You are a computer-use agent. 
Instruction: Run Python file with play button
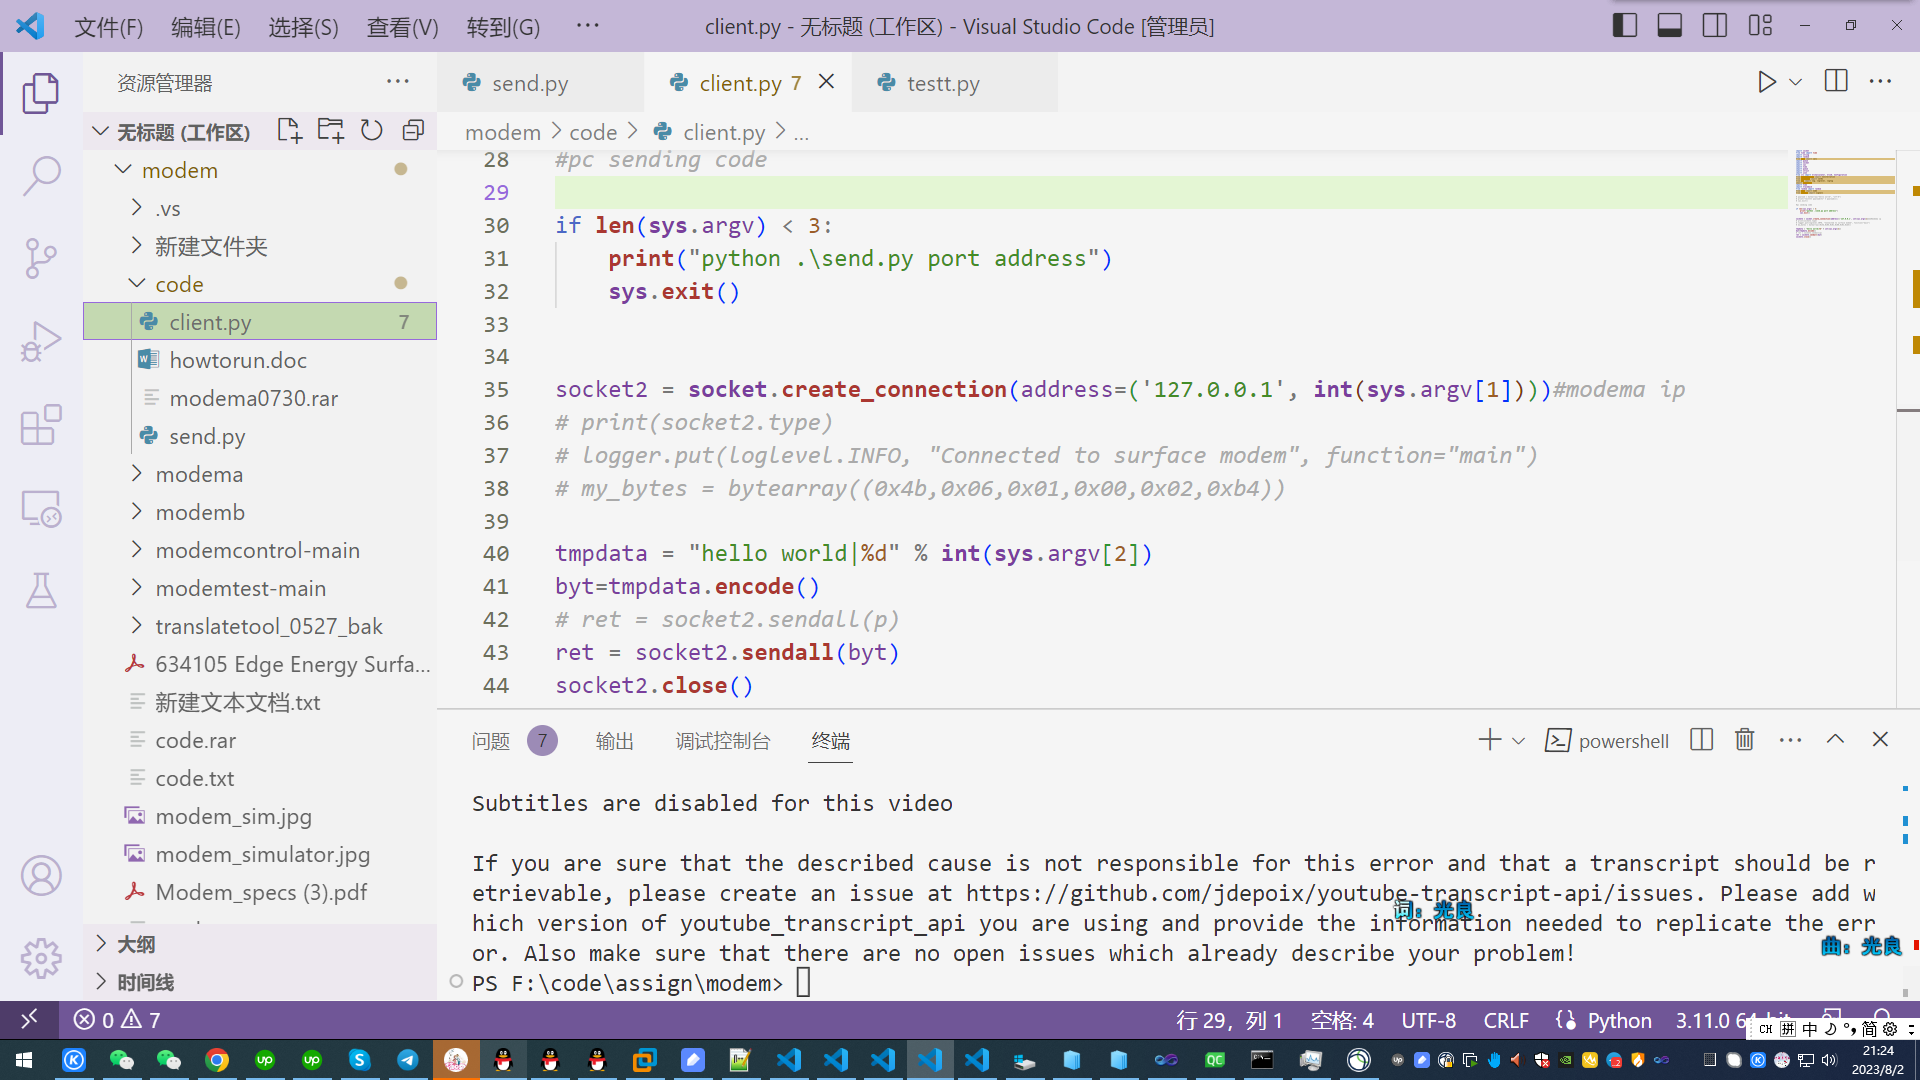pyautogui.click(x=1766, y=82)
